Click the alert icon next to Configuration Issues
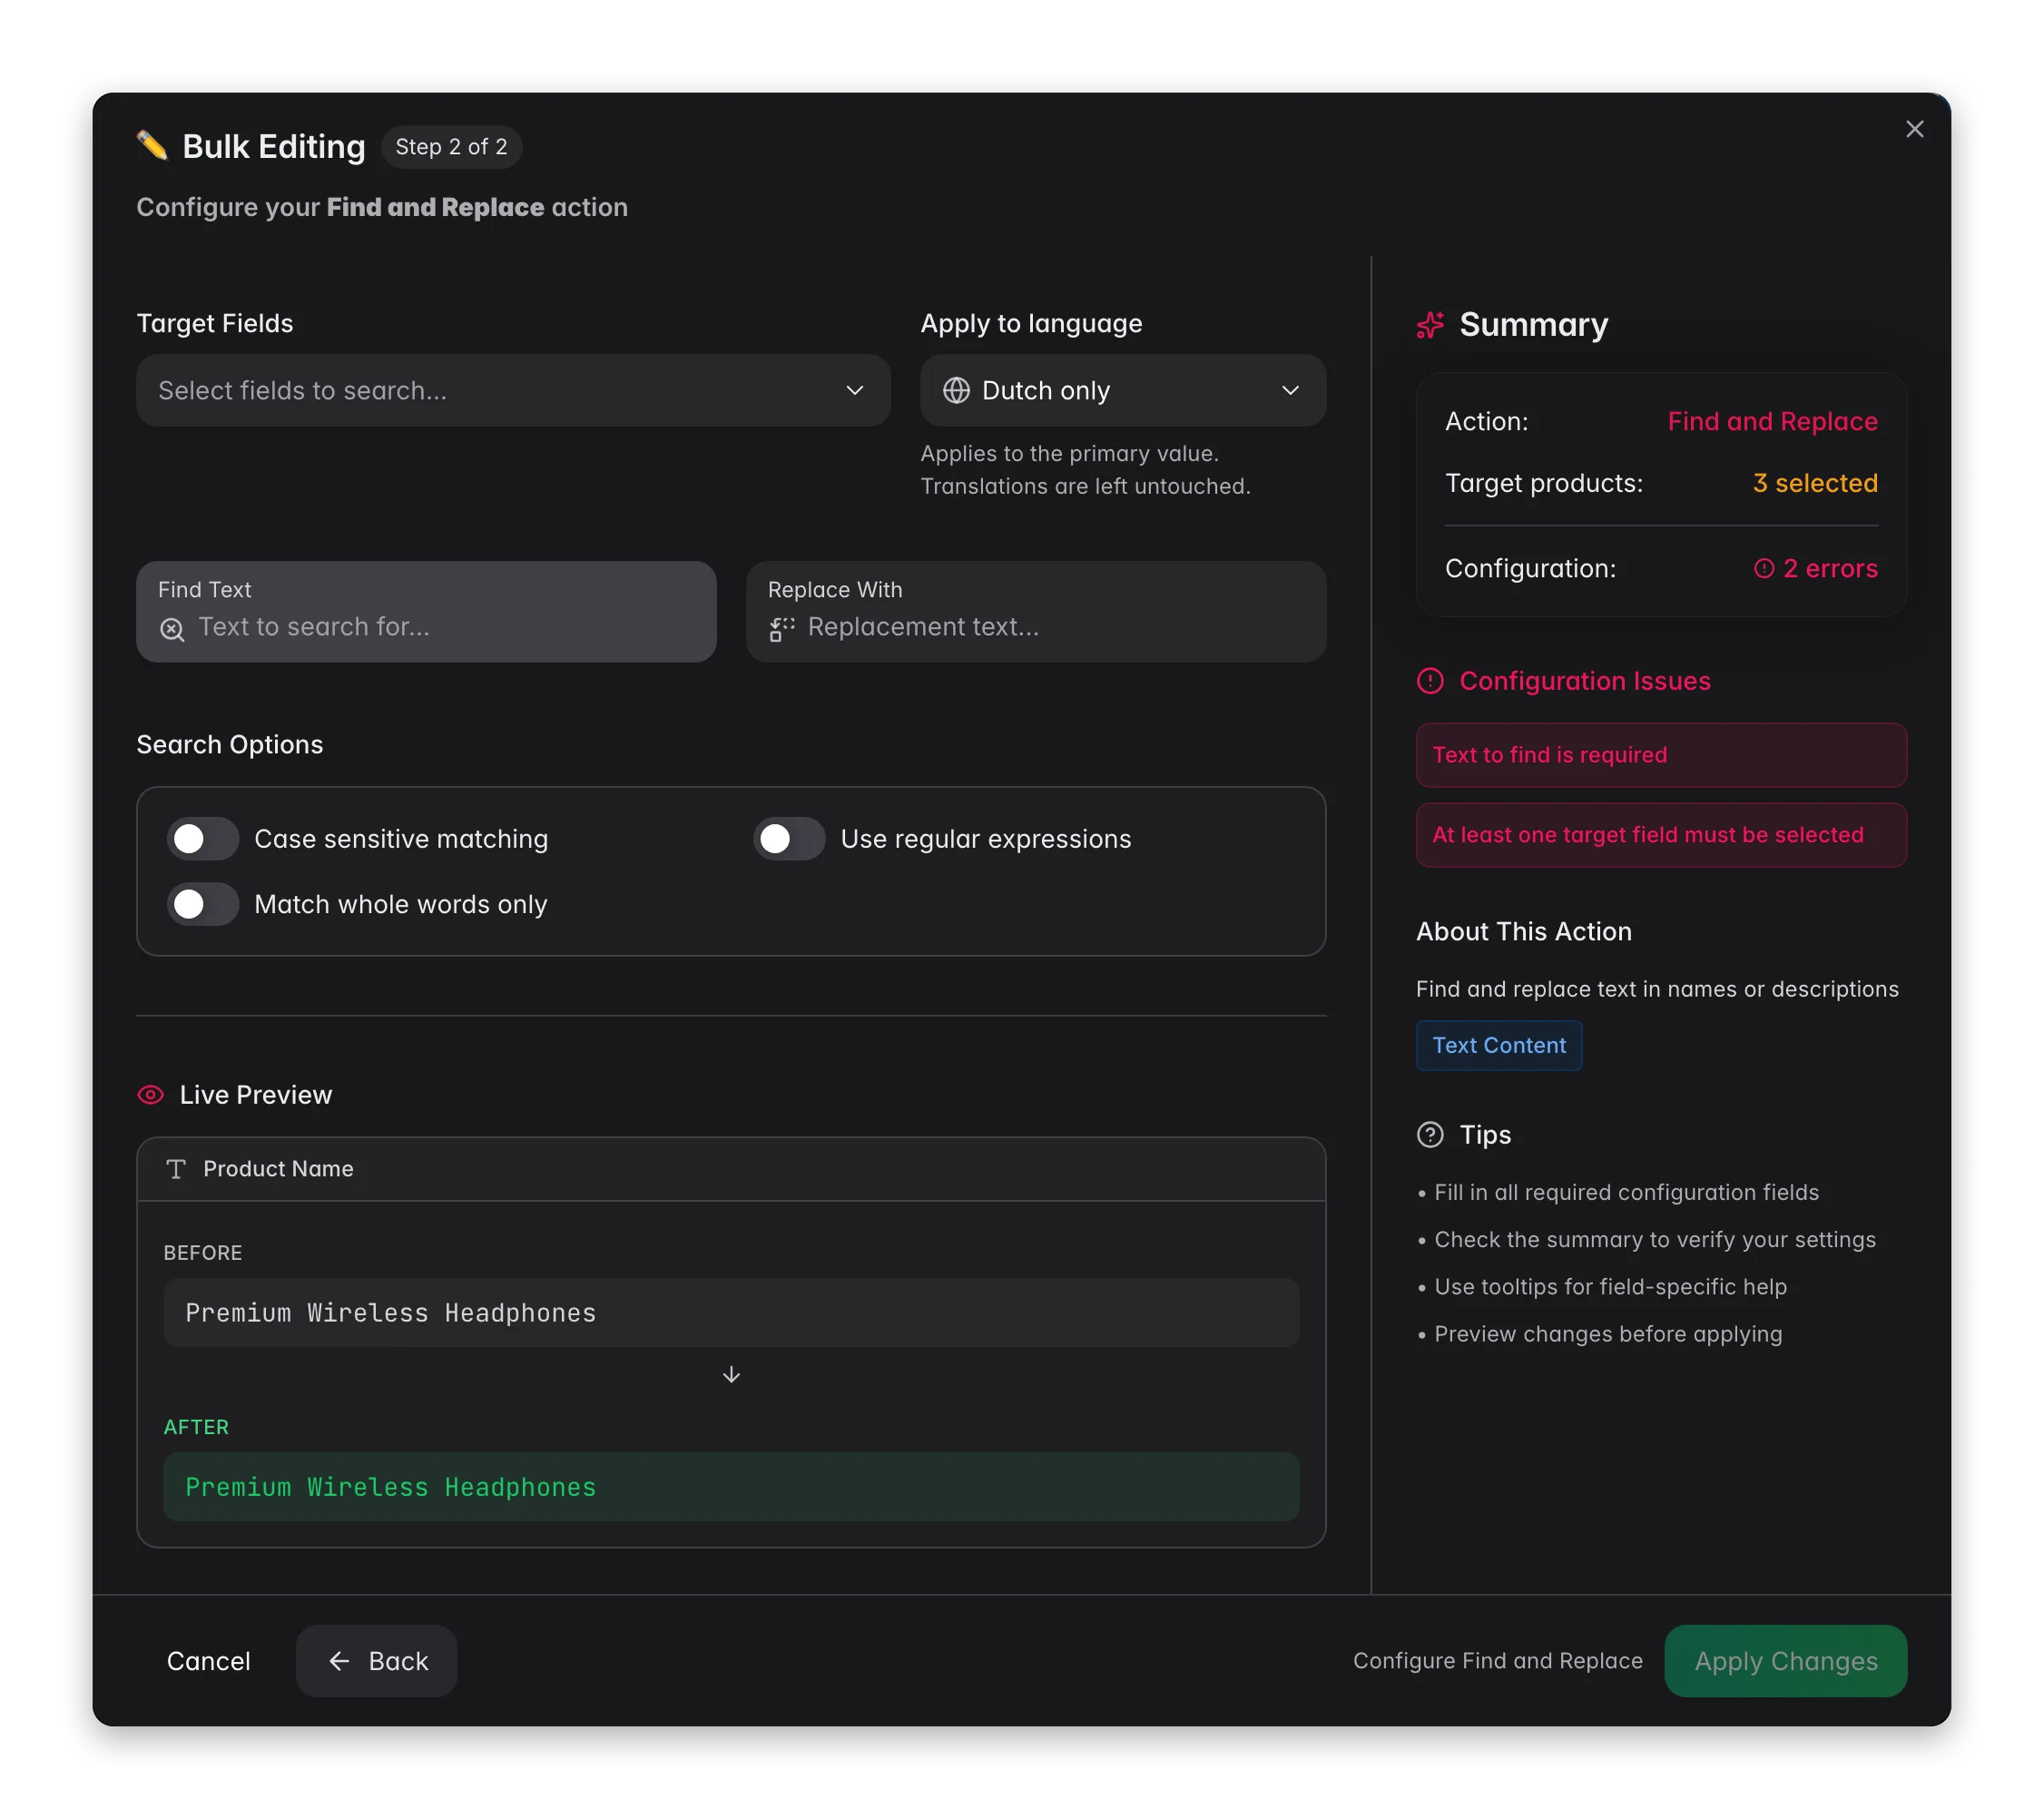 tap(1430, 681)
